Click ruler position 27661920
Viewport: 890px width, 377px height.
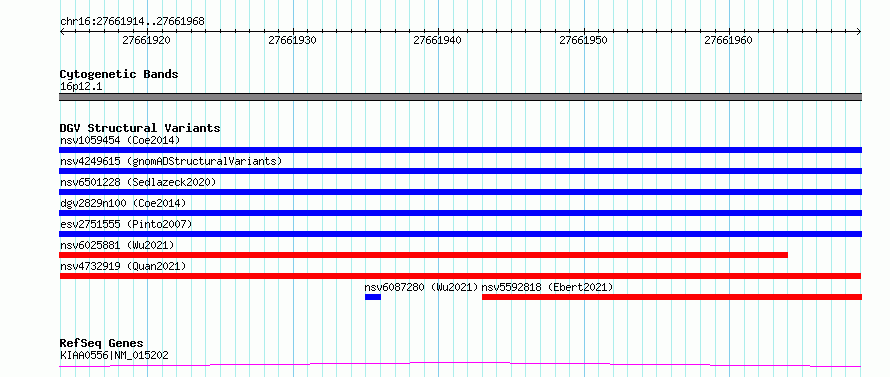coord(146,40)
